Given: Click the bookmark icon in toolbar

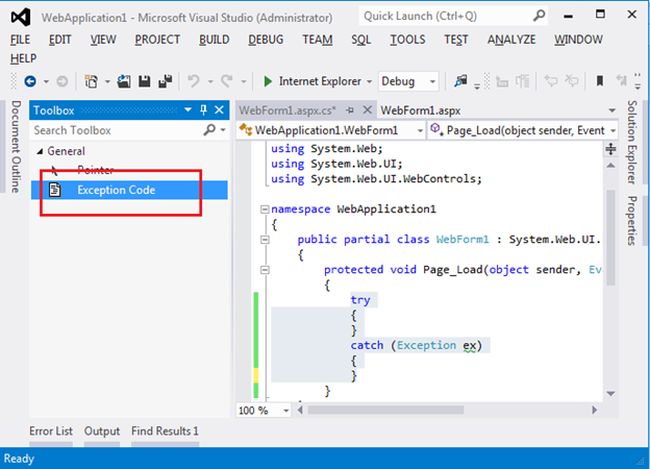Looking at the screenshot, I should point(600,81).
